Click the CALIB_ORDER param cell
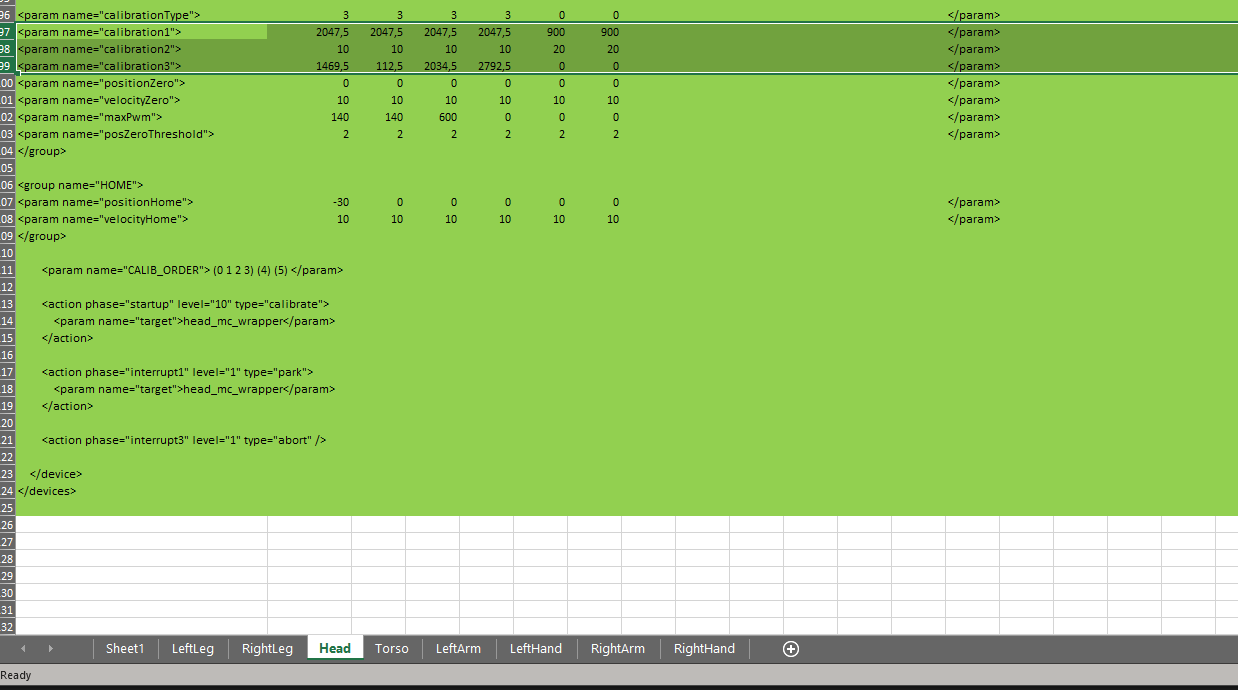This screenshot has height=690, width=1238. 192,270
